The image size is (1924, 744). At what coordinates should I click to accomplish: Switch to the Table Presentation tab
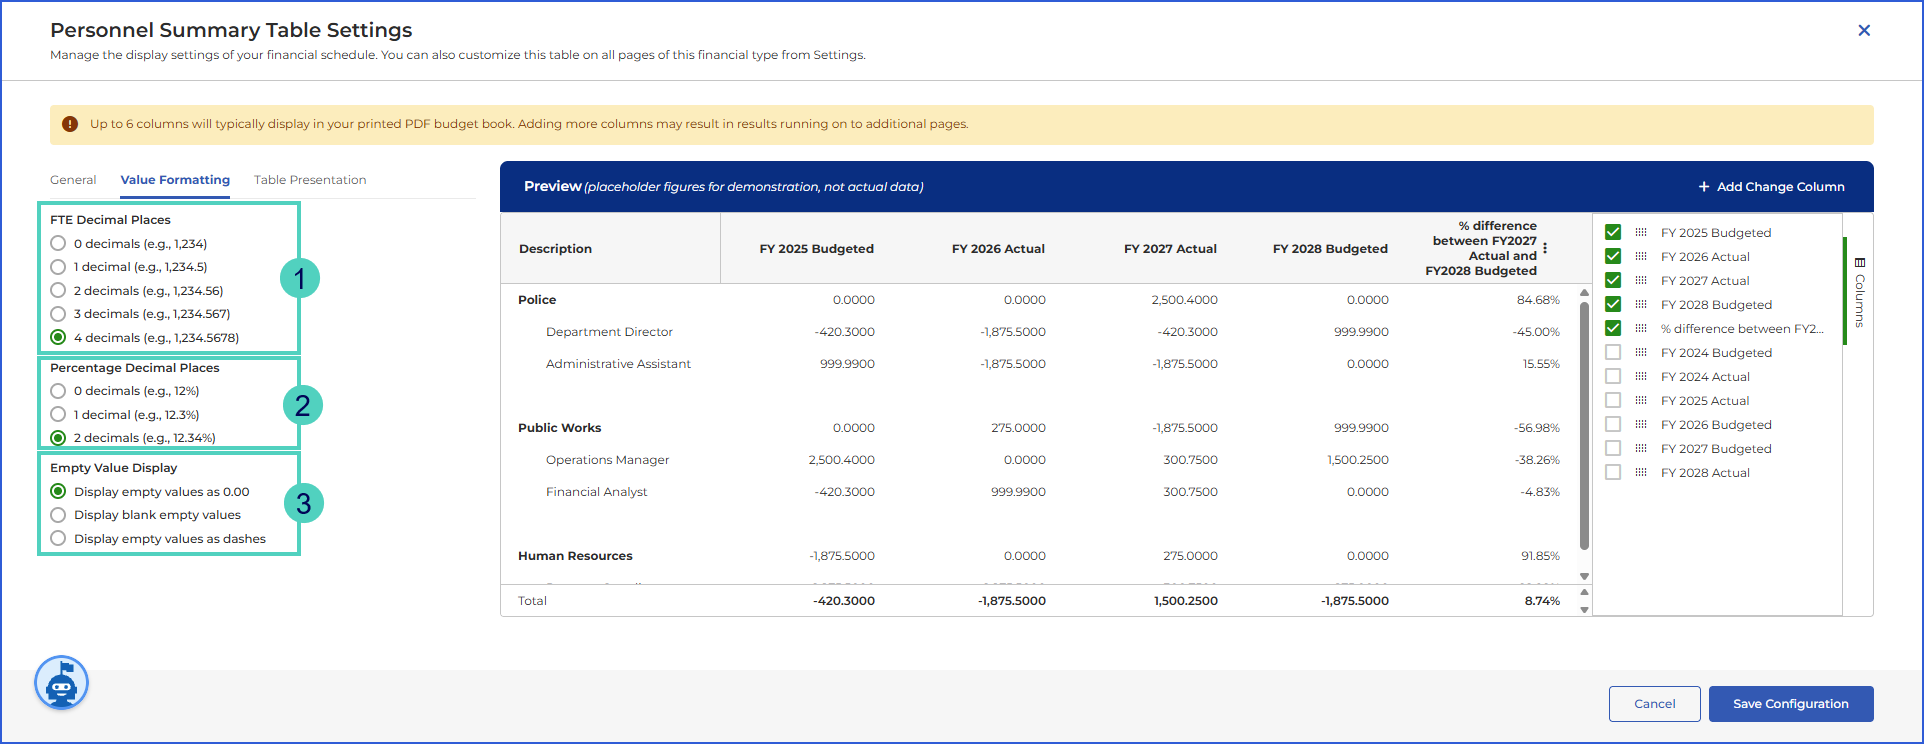coord(310,180)
